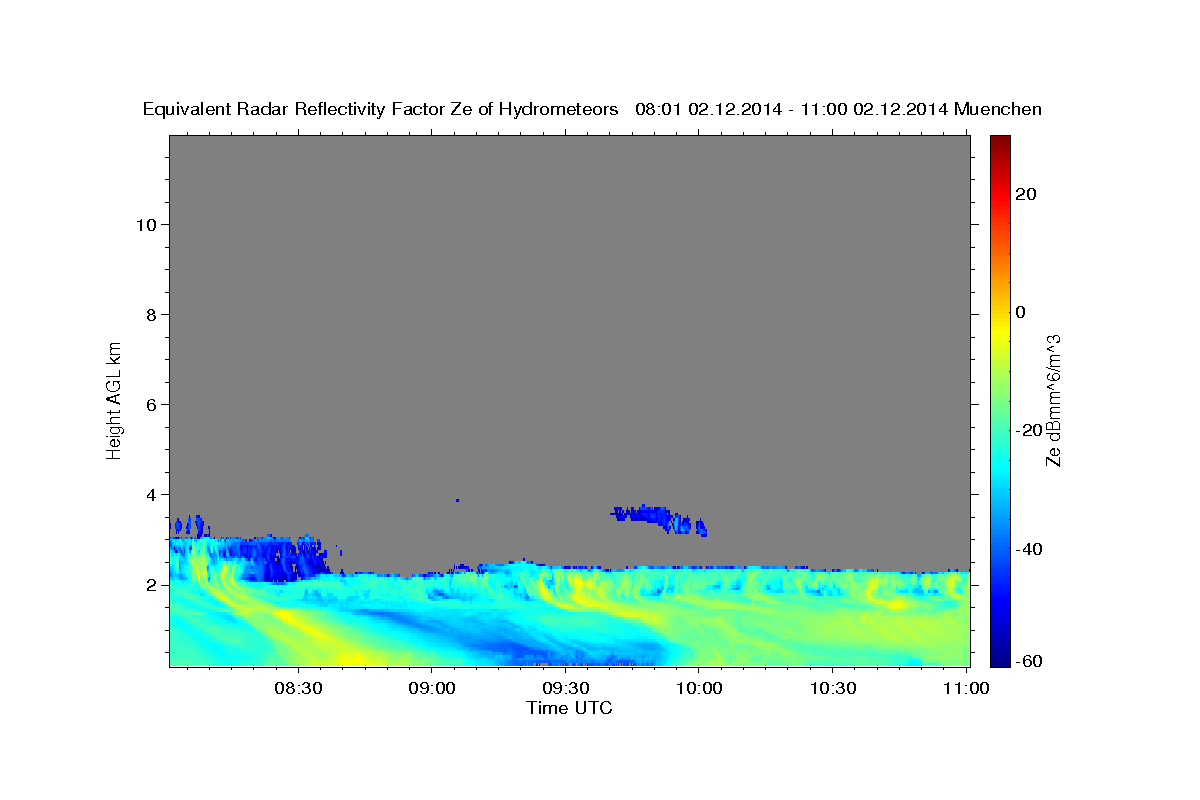The height and width of the screenshot is (800, 1200).
Task: Click the tiny blue echo dot near 4 km
Action: [457, 500]
